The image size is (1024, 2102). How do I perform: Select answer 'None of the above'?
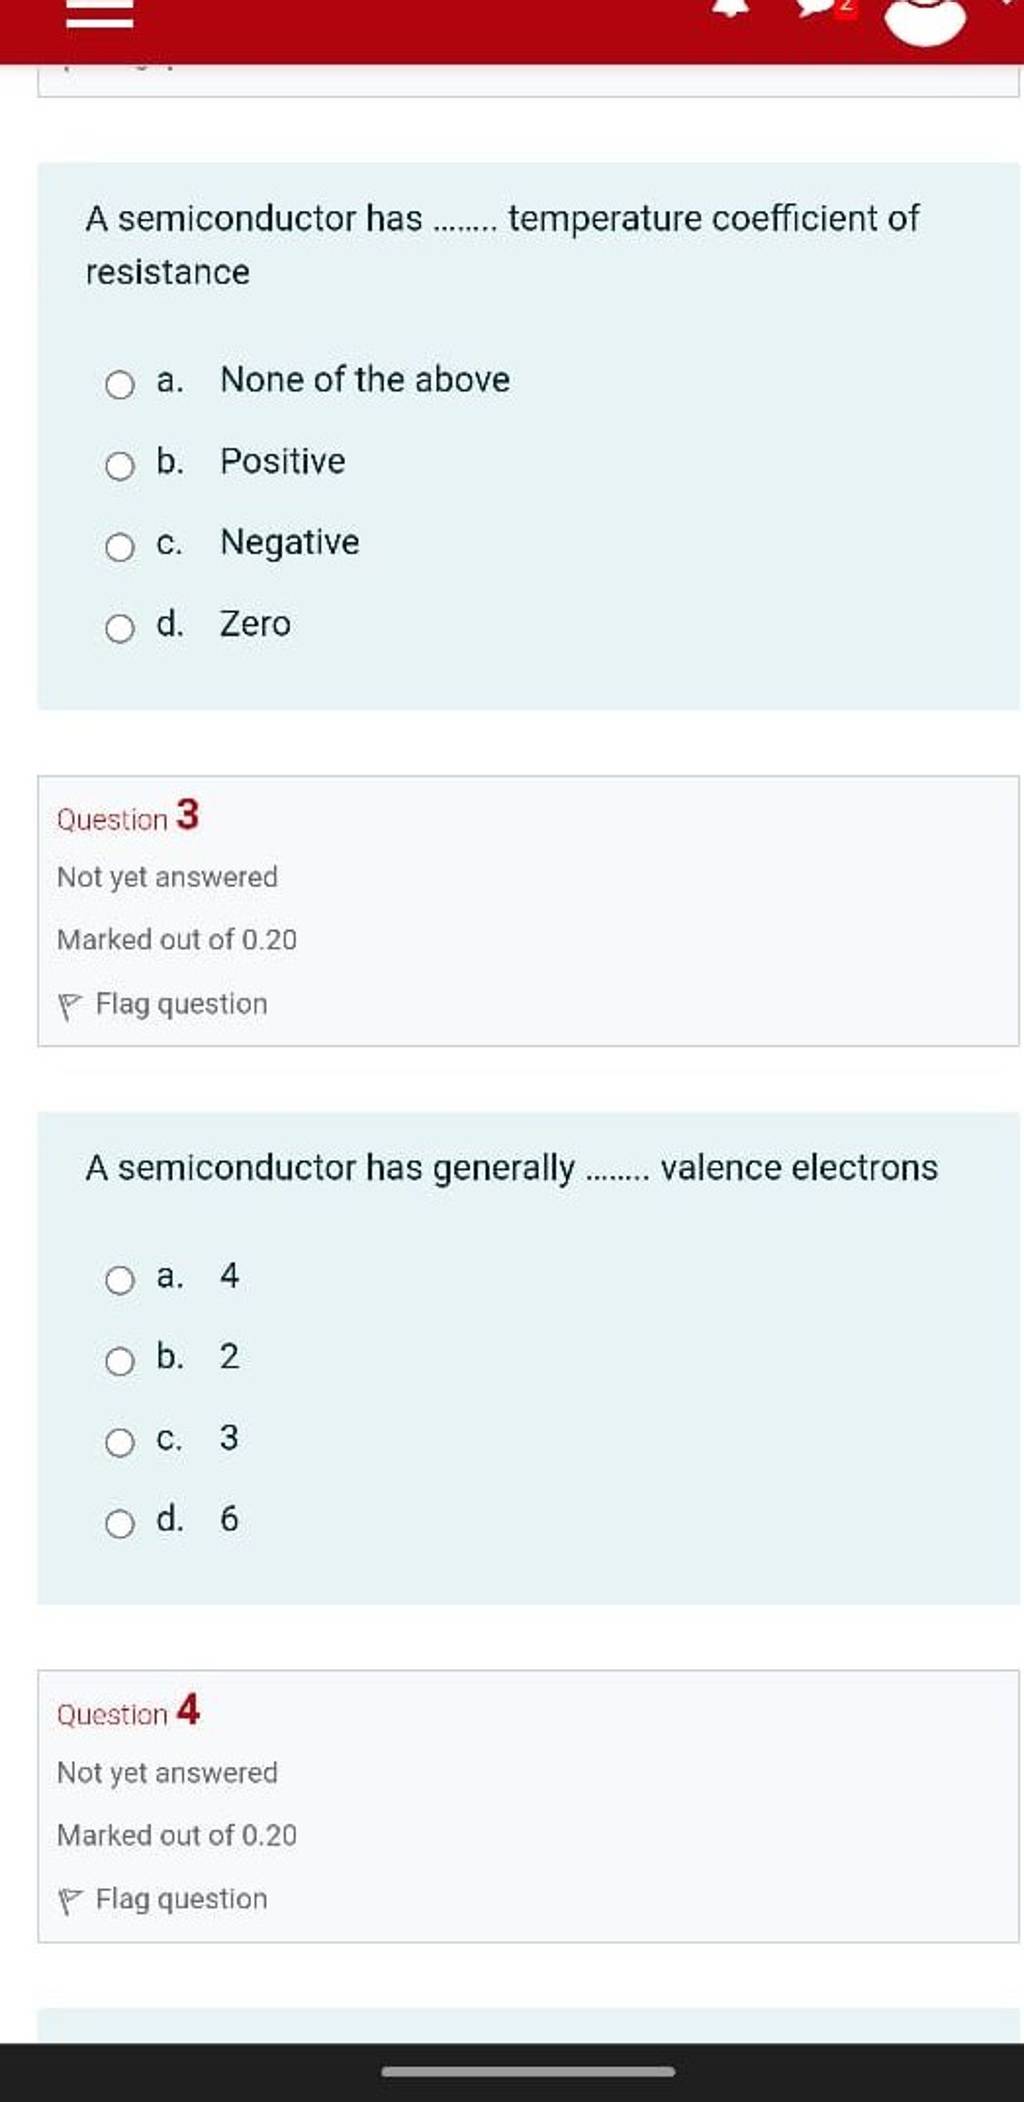(120, 380)
